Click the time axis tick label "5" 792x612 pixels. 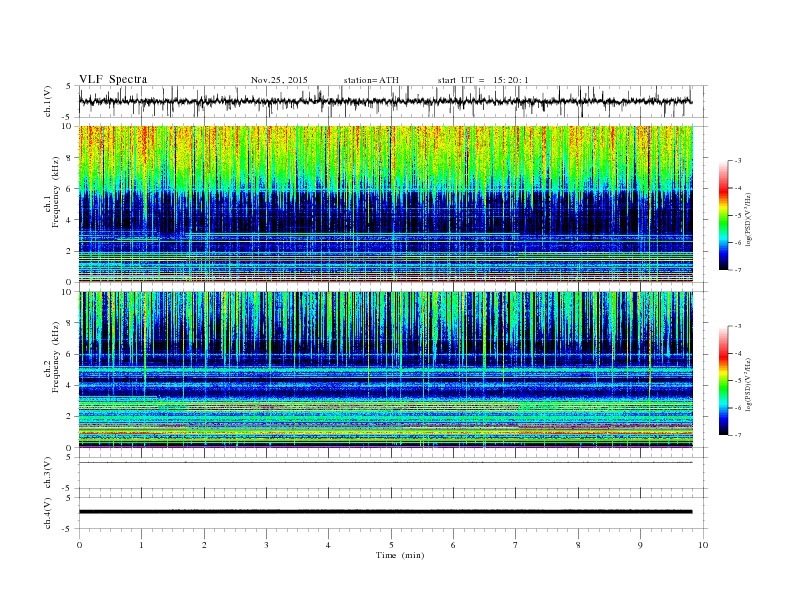point(391,545)
